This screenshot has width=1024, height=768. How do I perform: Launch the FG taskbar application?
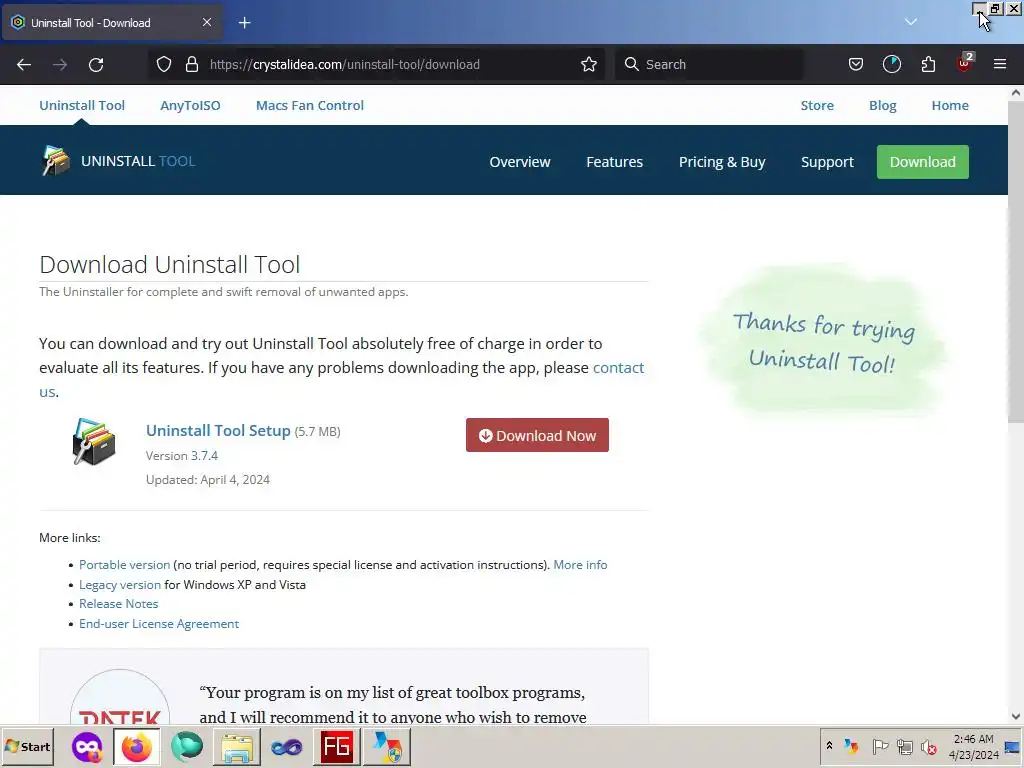[x=337, y=746]
